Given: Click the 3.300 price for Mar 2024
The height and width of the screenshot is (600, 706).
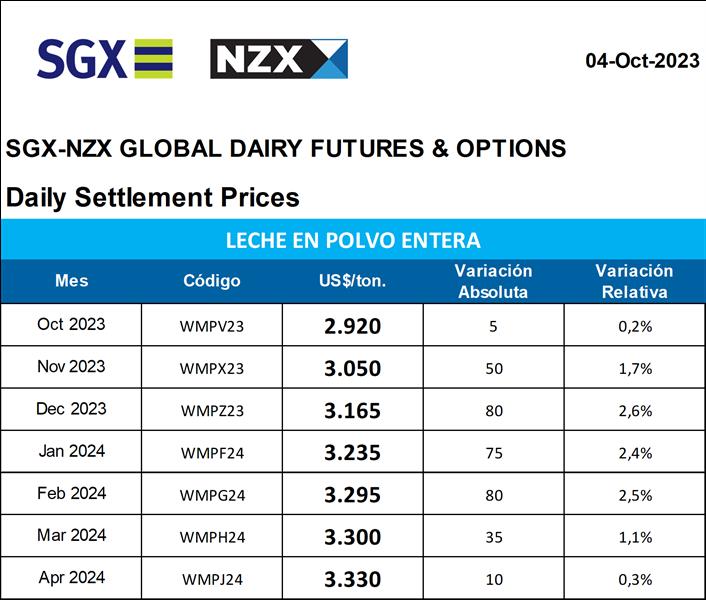Looking at the screenshot, I should tap(353, 537).
